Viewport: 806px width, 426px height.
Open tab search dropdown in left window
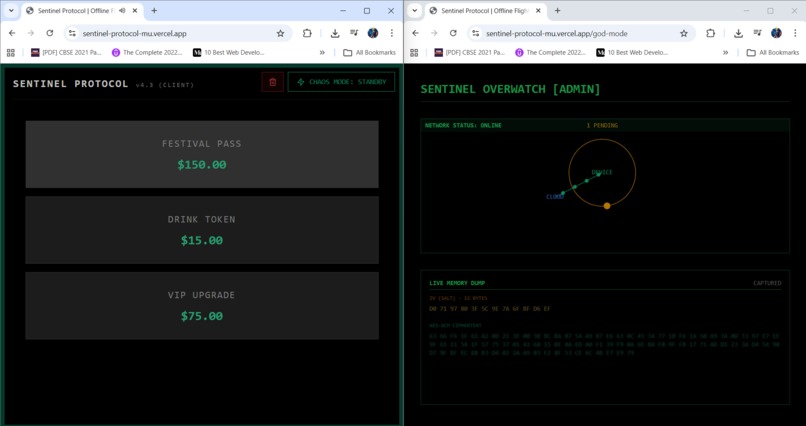pyautogui.click(x=11, y=11)
